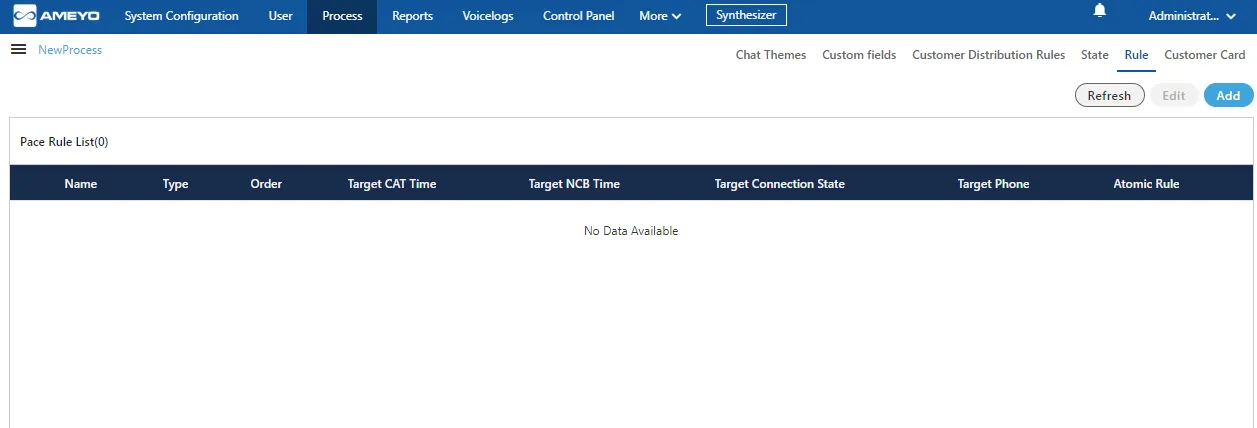Click the No Data Available message
The height and width of the screenshot is (428, 1257).
click(x=631, y=231)
